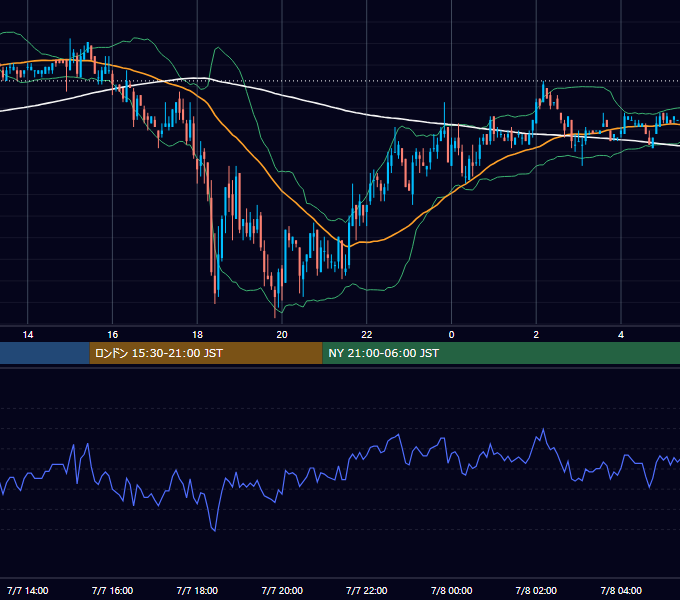680x600 pixels.
Task: Click the 4 hour label on price chart
Action: [621, 335]
